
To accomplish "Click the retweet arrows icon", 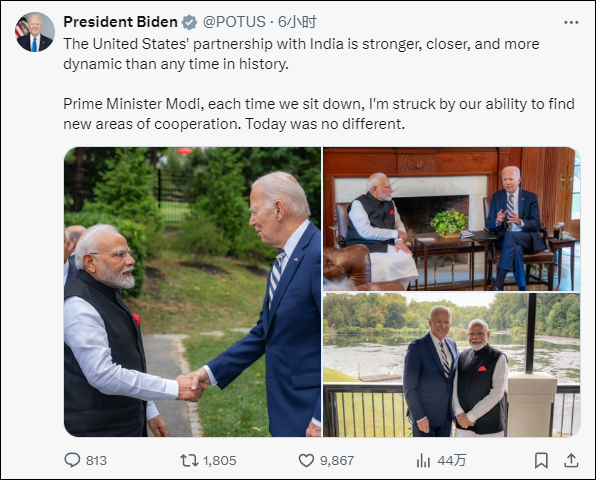I will pyautogui.click(x=189, y=460).
